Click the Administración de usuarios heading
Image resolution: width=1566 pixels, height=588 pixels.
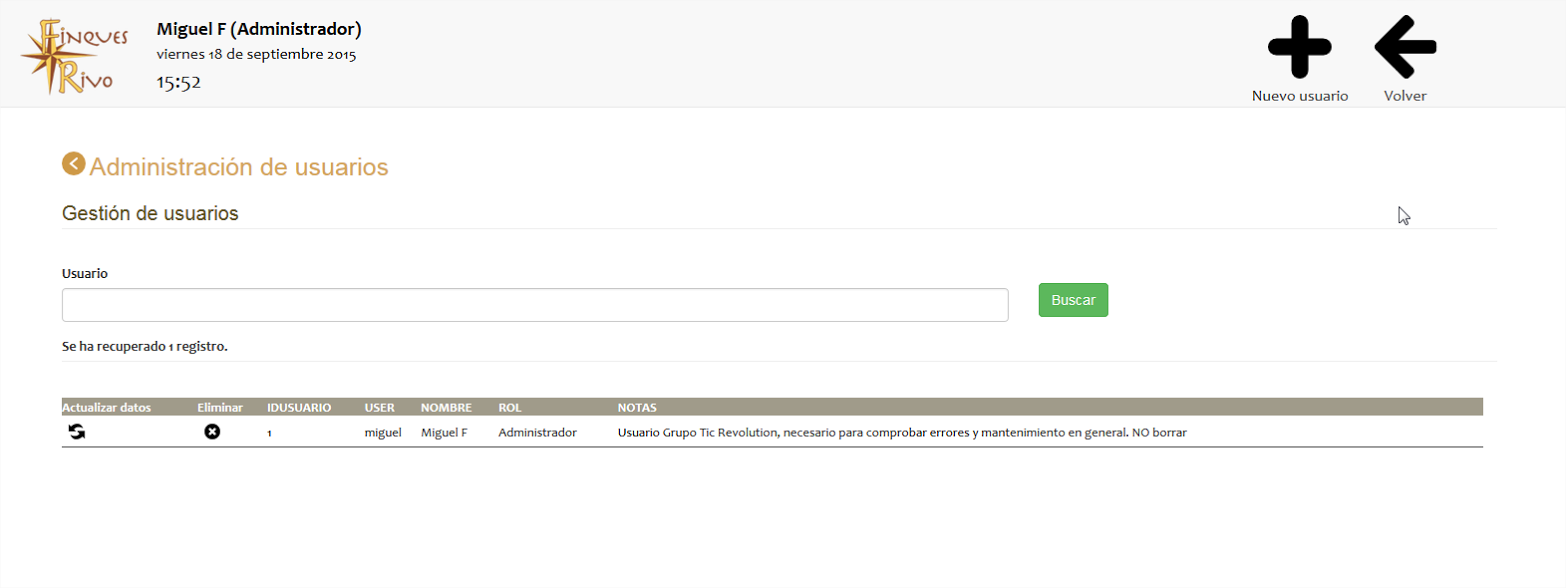coord(238,167)
